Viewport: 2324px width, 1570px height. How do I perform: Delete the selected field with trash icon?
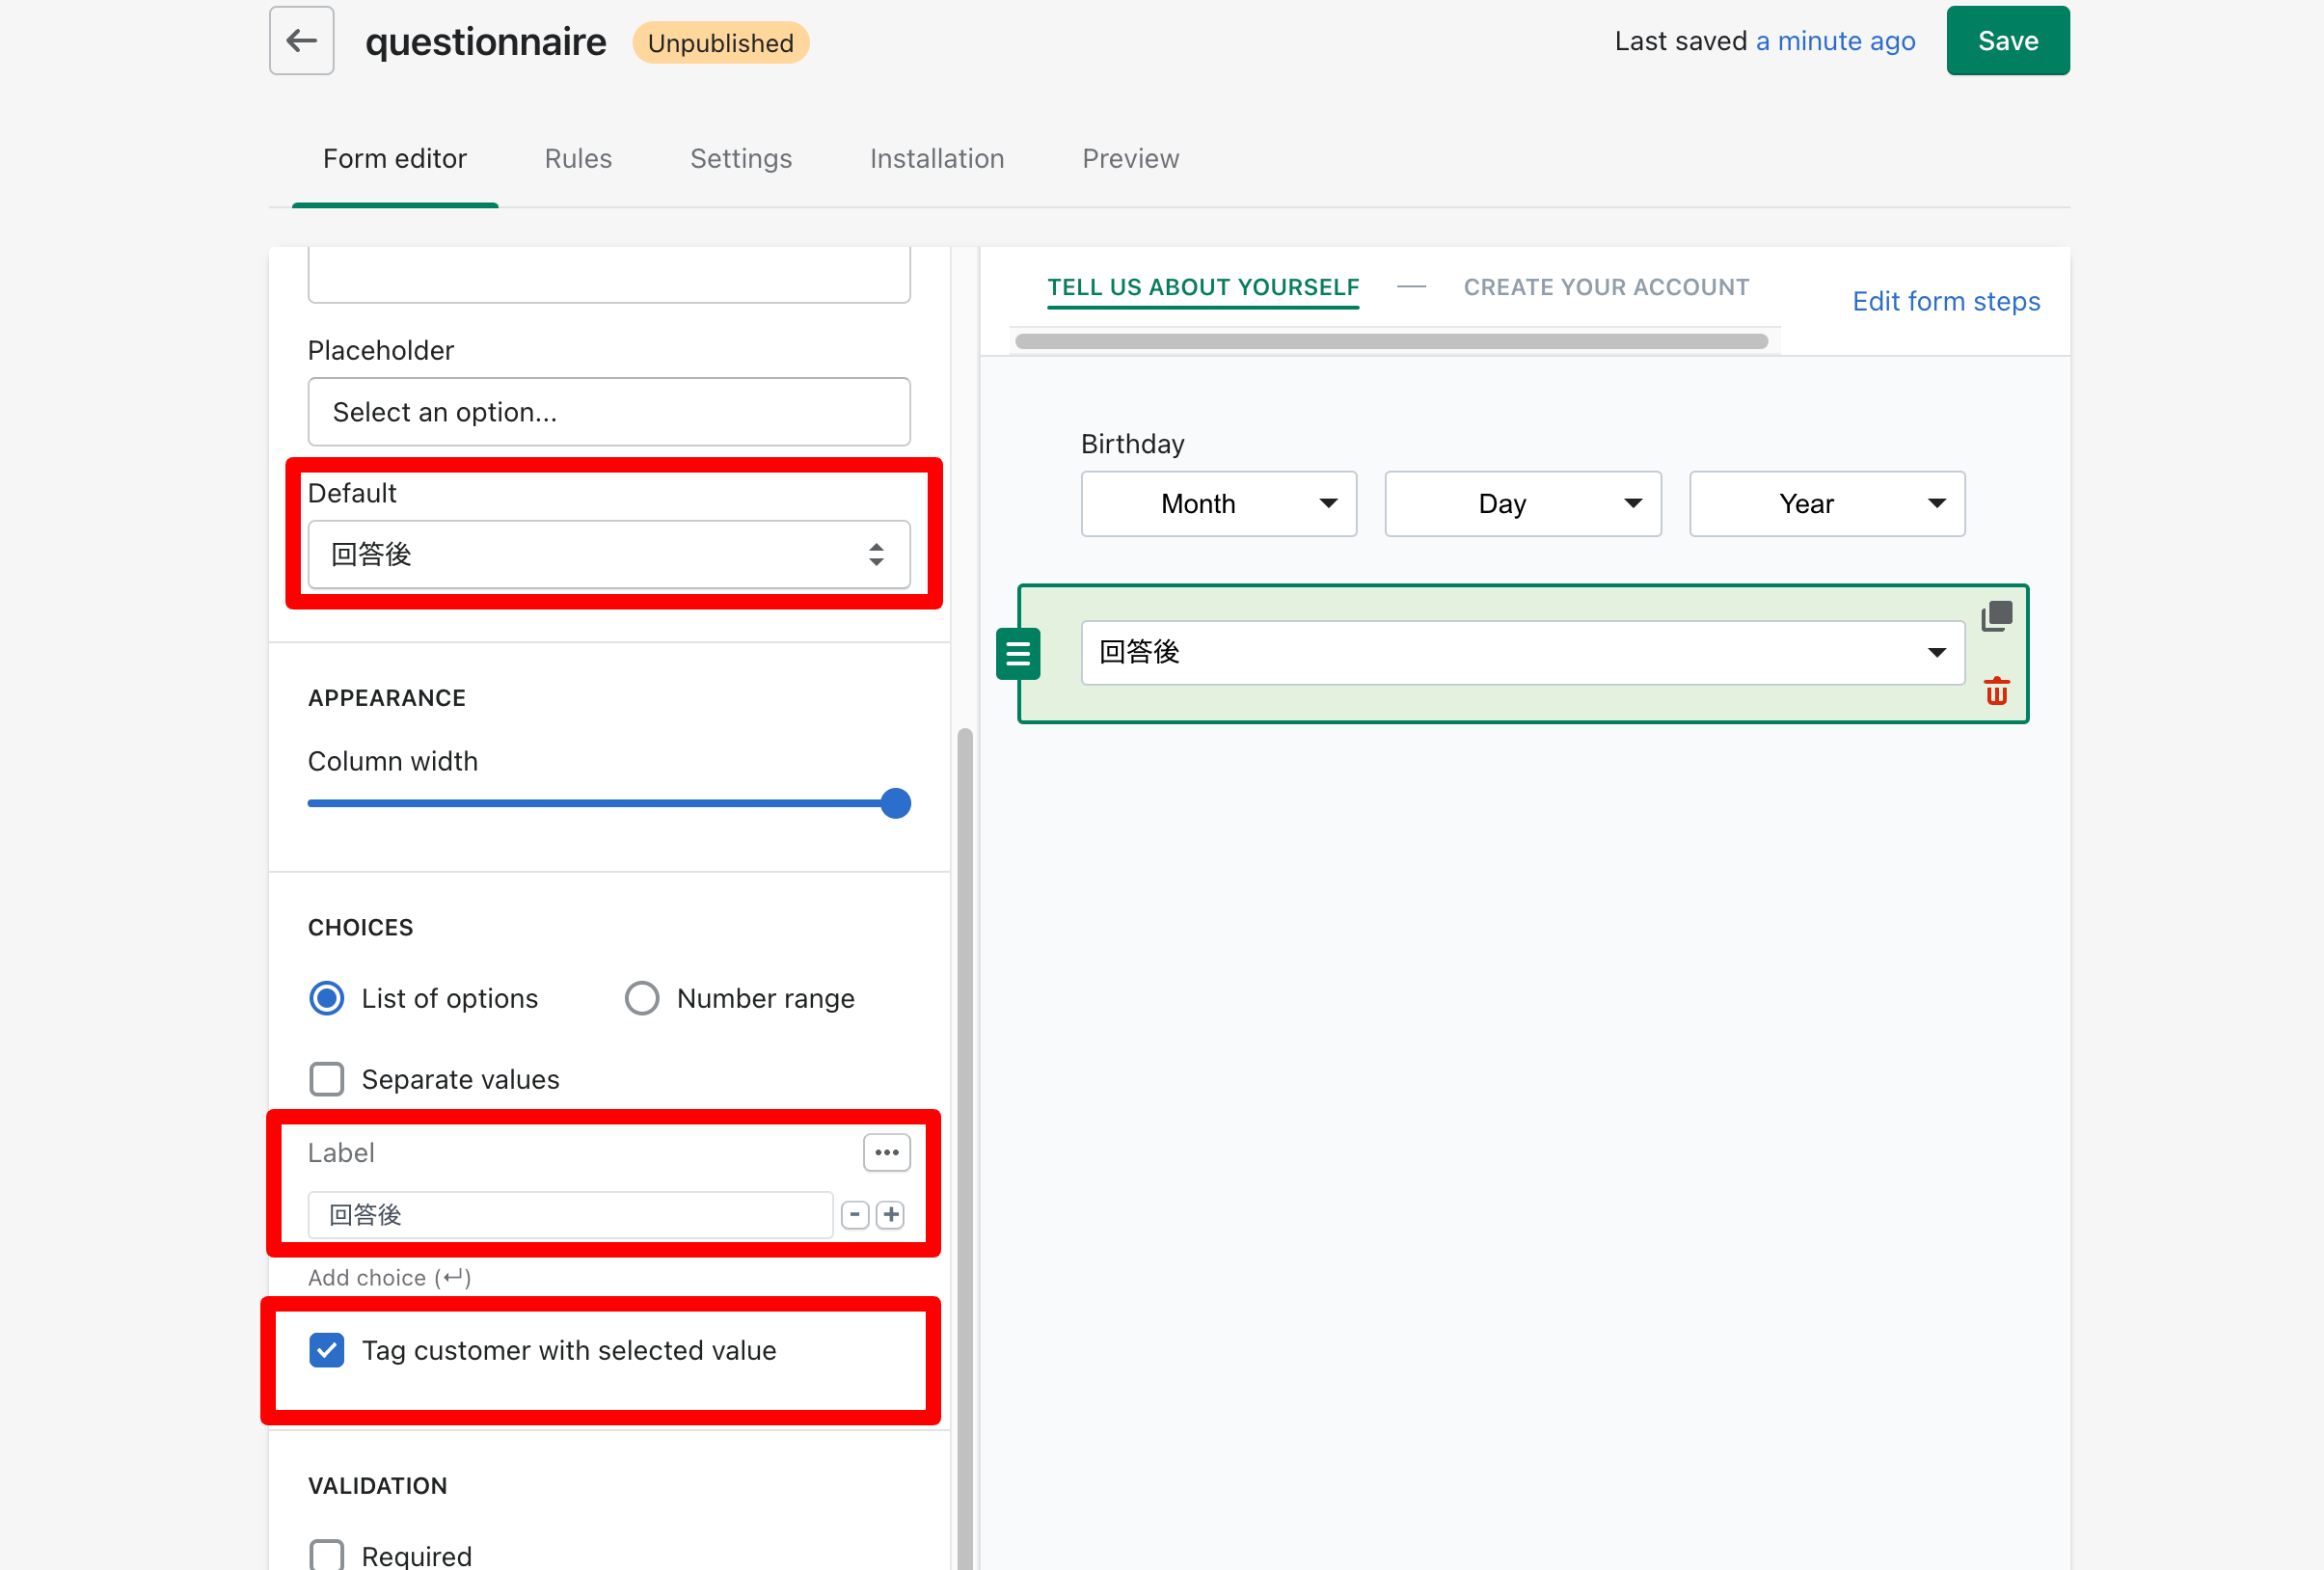1996,691
